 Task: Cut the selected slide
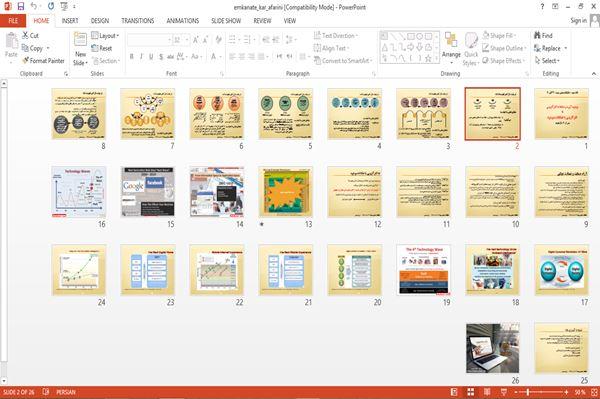point(30,36)
